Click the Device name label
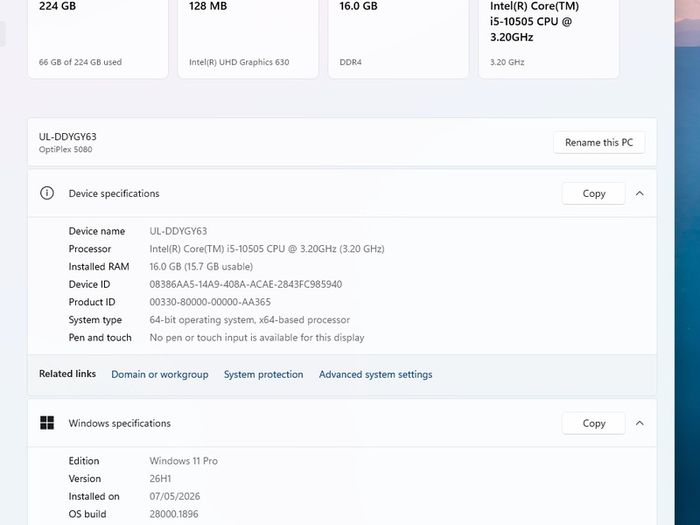The height and width of the screenshot is (525, 700). coord(97,231)
